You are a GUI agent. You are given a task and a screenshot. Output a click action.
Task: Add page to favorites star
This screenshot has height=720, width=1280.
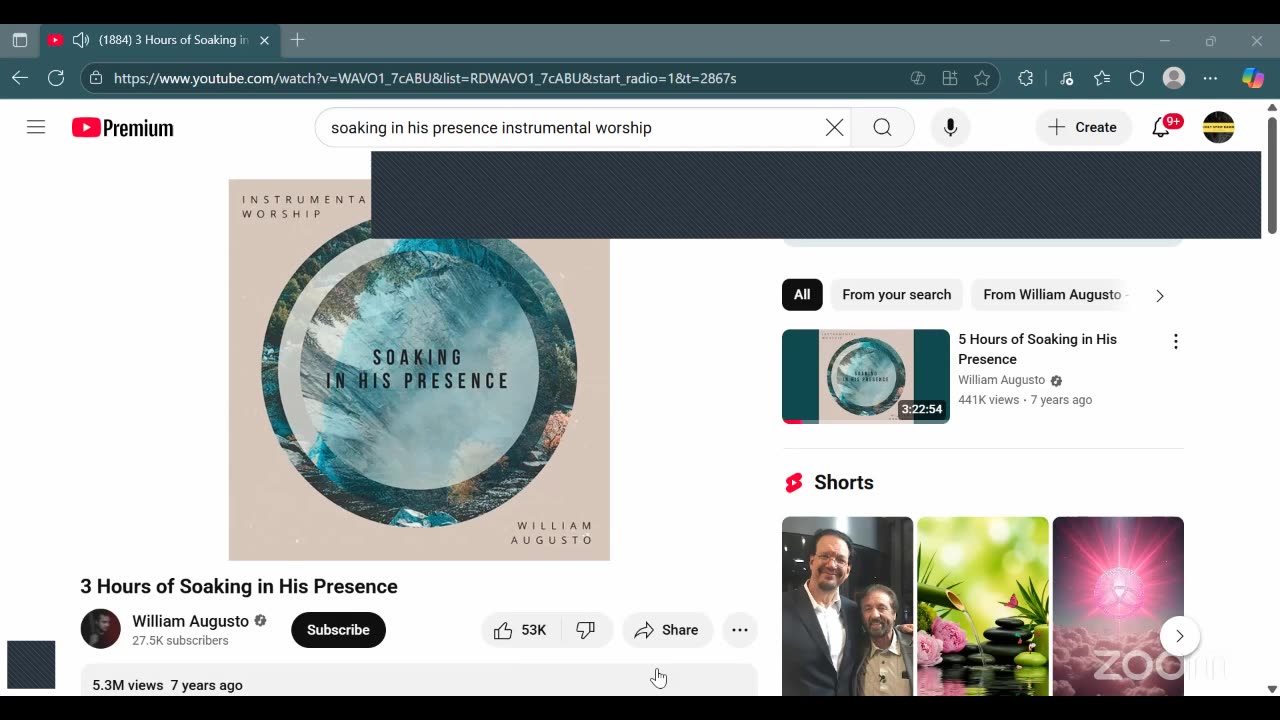pos(982,78)
